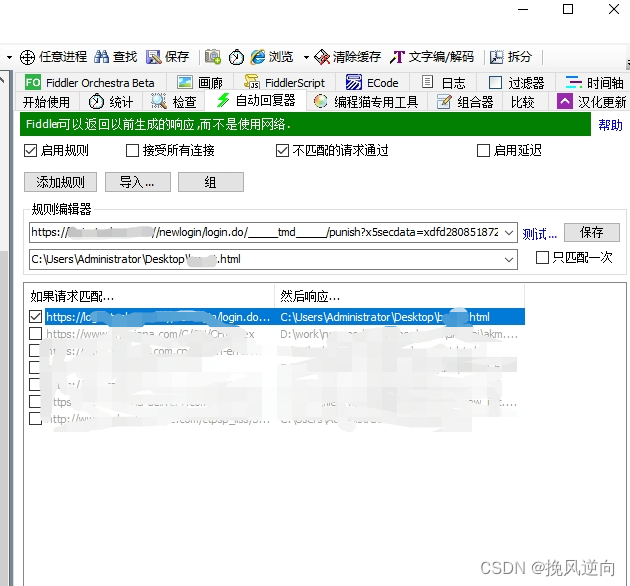Click the toolbar Save disk icon
Screen dimensions: 630x586
(153, 57)
